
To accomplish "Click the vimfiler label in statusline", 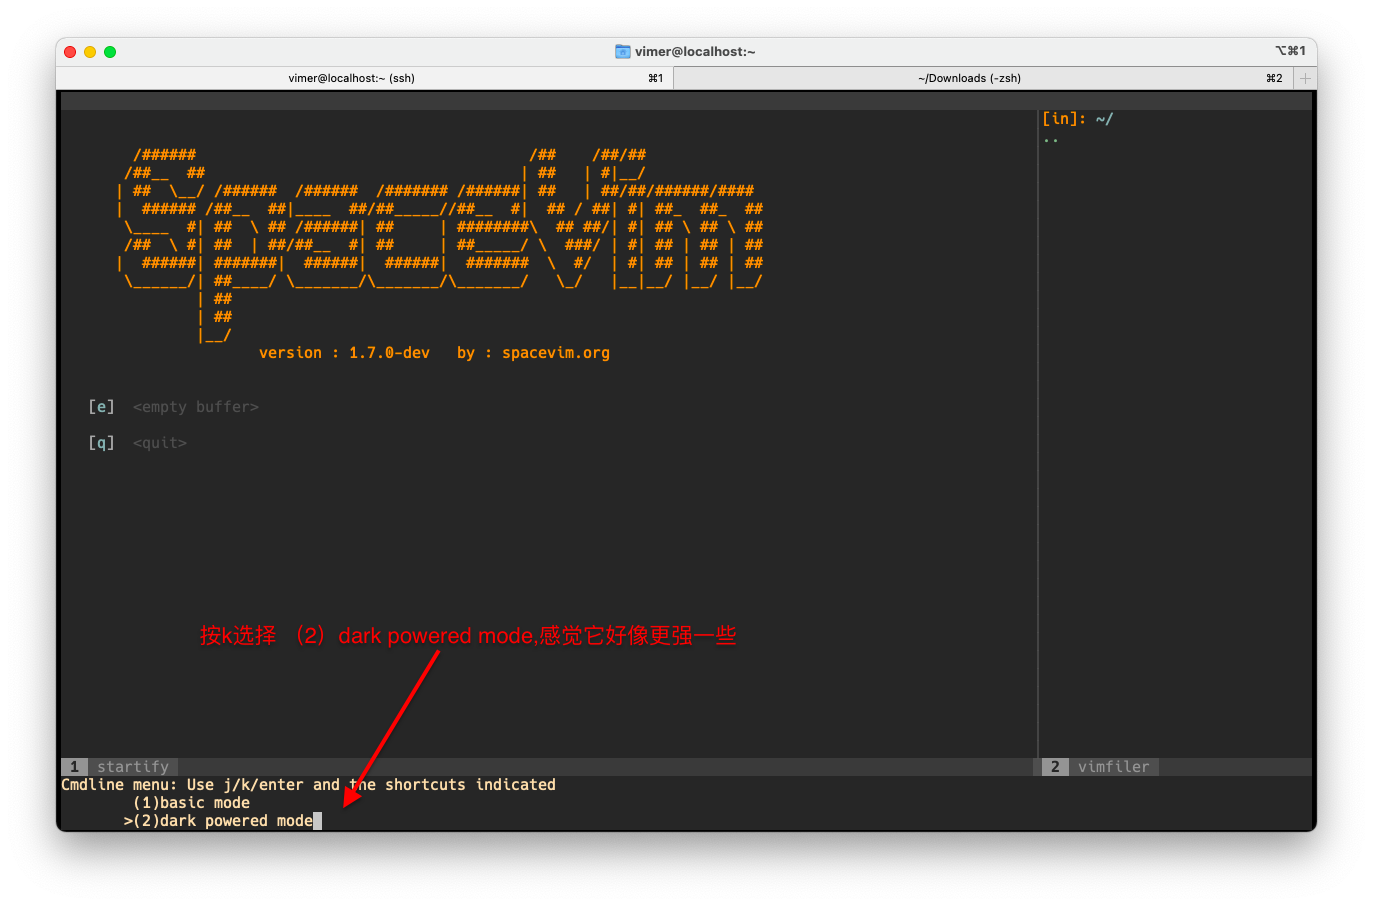I will coord(1113,767).
